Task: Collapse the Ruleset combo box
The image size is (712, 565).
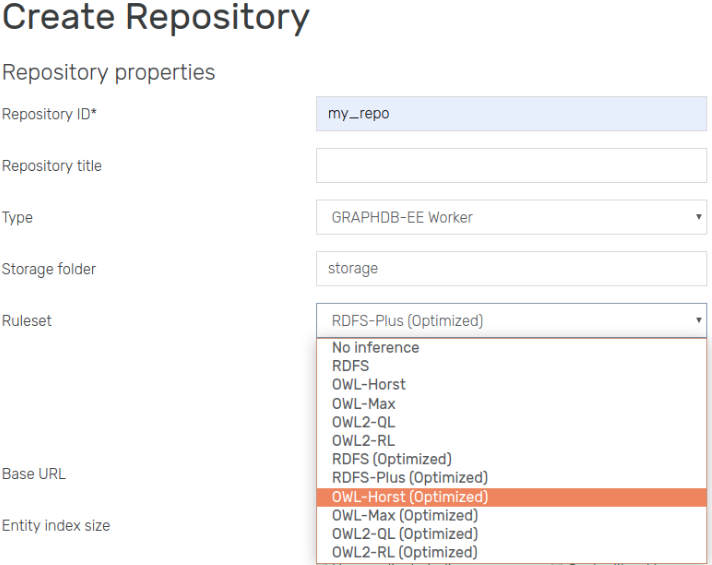Action: (x=511, y=320)
